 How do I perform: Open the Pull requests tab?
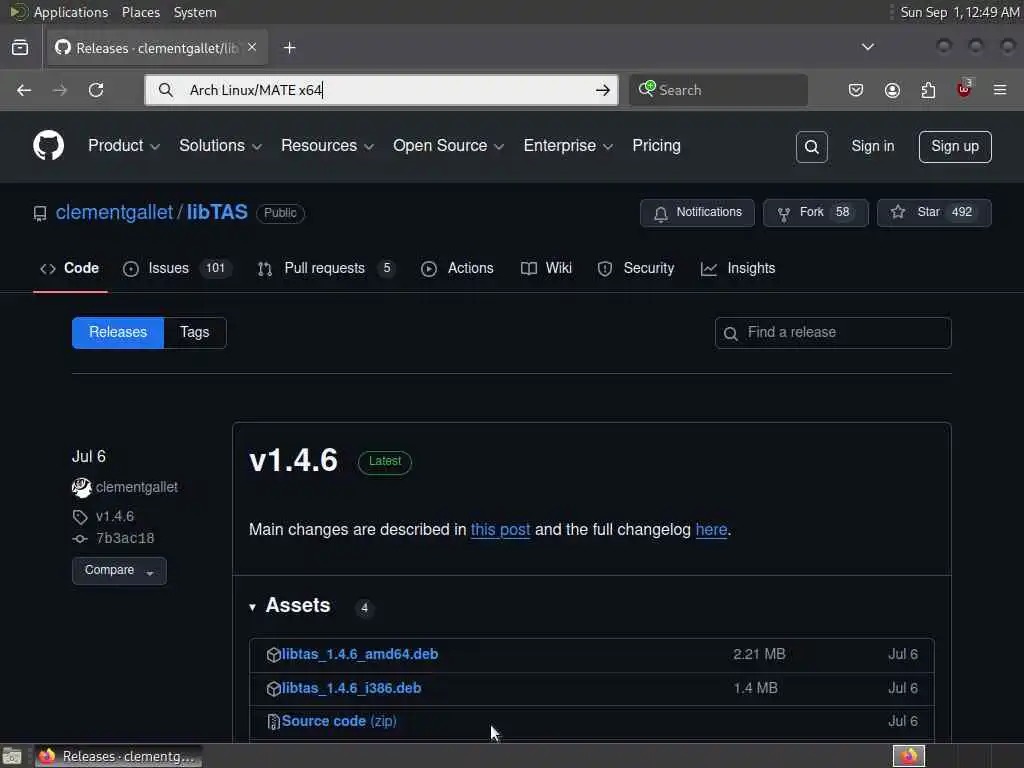coord(327,268)
